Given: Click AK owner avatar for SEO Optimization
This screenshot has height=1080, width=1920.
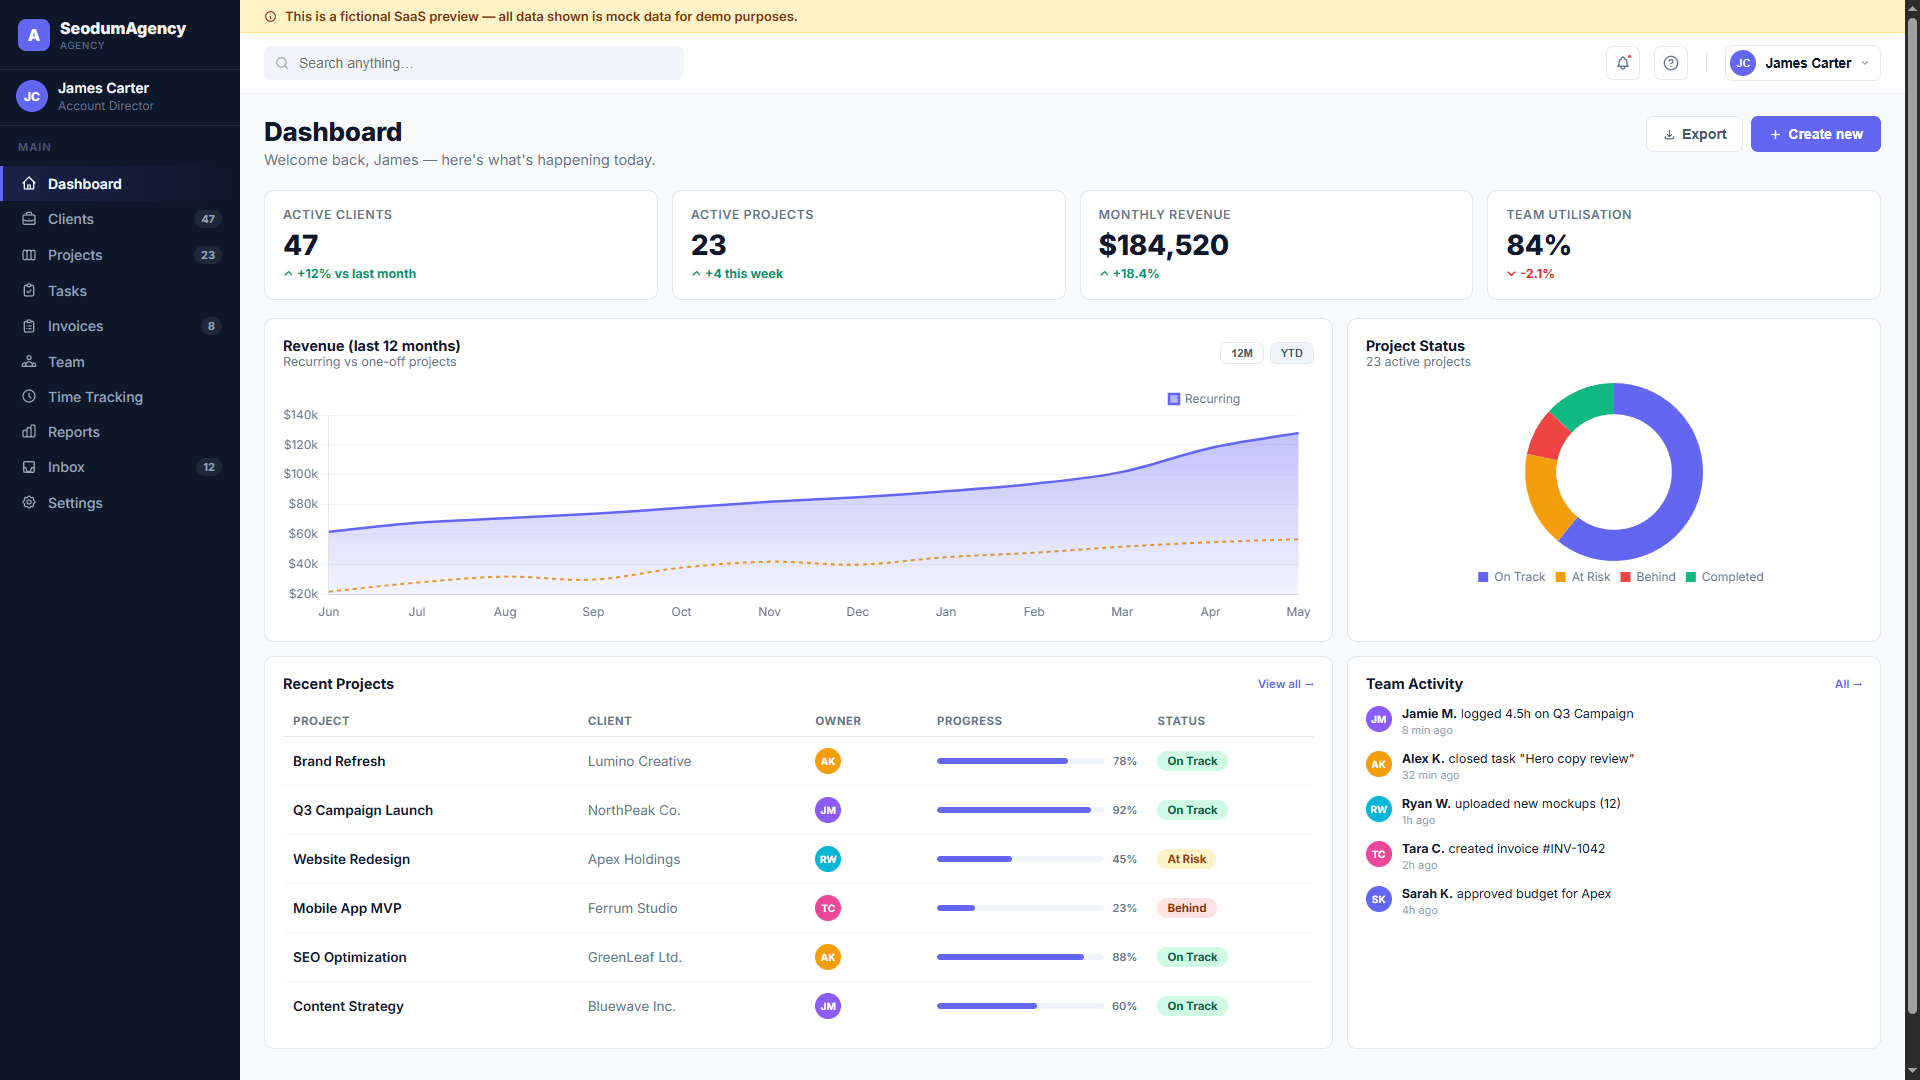Looking at the screenshot, I should [828, 957].
